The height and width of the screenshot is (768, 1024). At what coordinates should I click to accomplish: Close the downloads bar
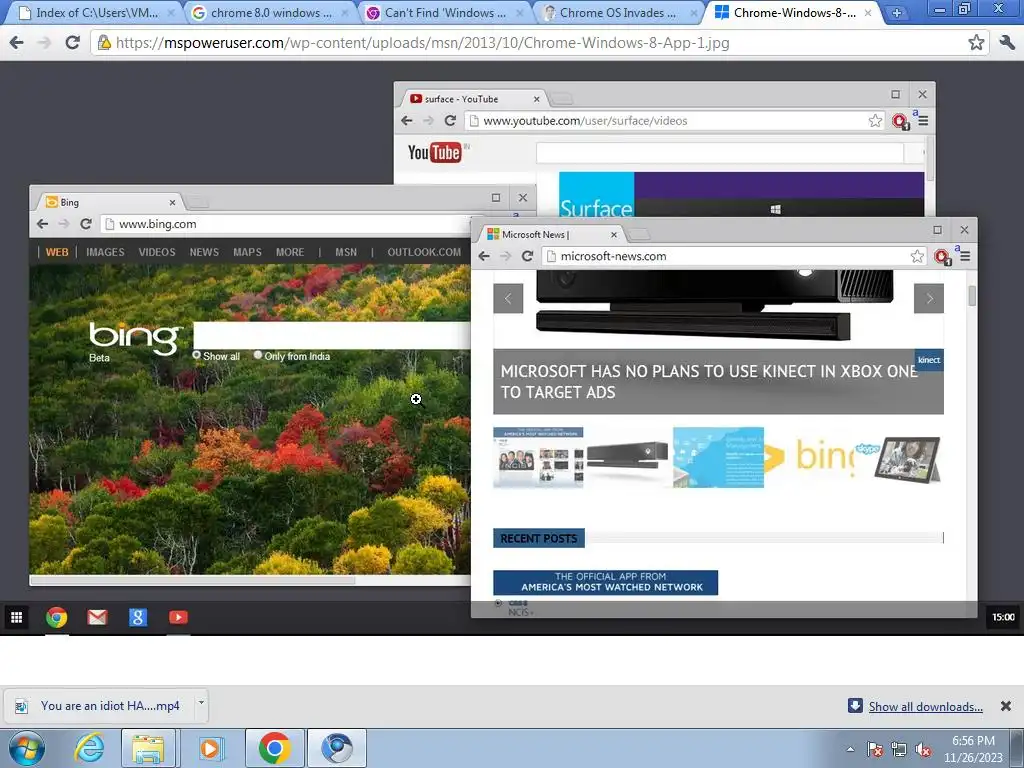(x=1006, y=706)
